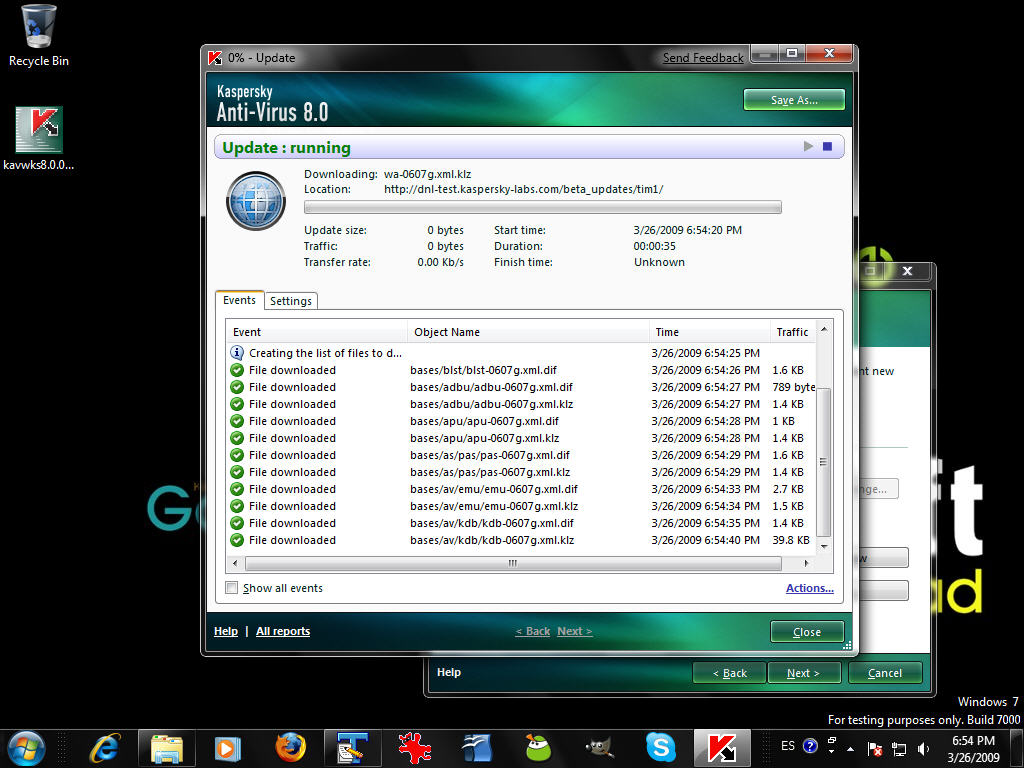
Task: Launch GIMP from the taskbar
Action: pyautogui.click(x=600, y=748)
